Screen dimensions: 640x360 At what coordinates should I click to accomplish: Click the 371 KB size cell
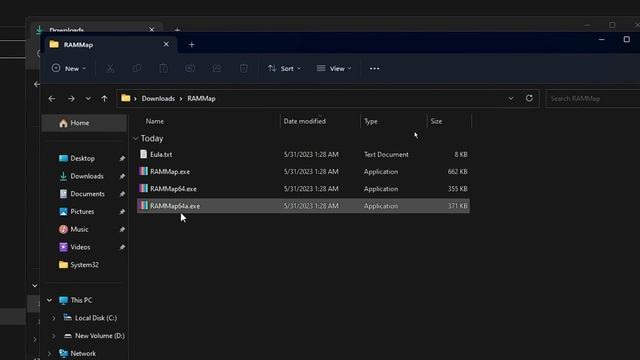coord(458,206)
